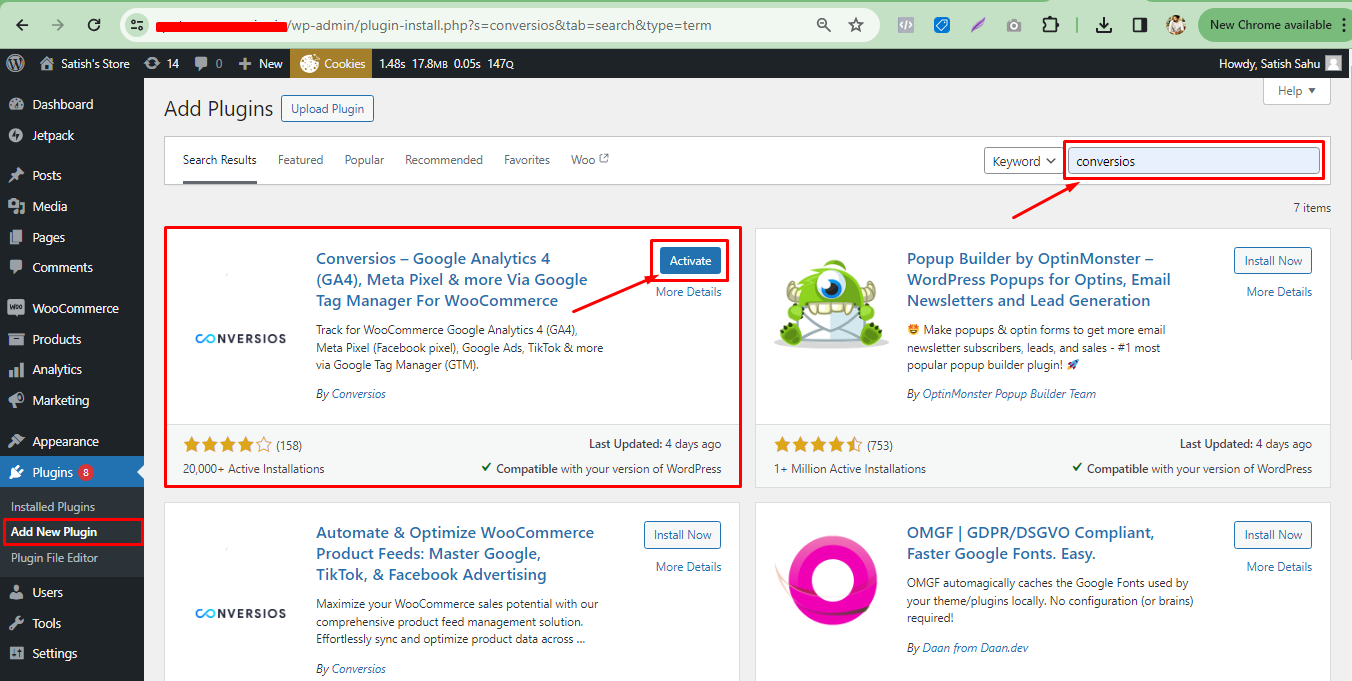This screenshot has height=681, width=1352.
Task: Open the Conversios Google Analytics 4 title link
Action: [452, 280]
